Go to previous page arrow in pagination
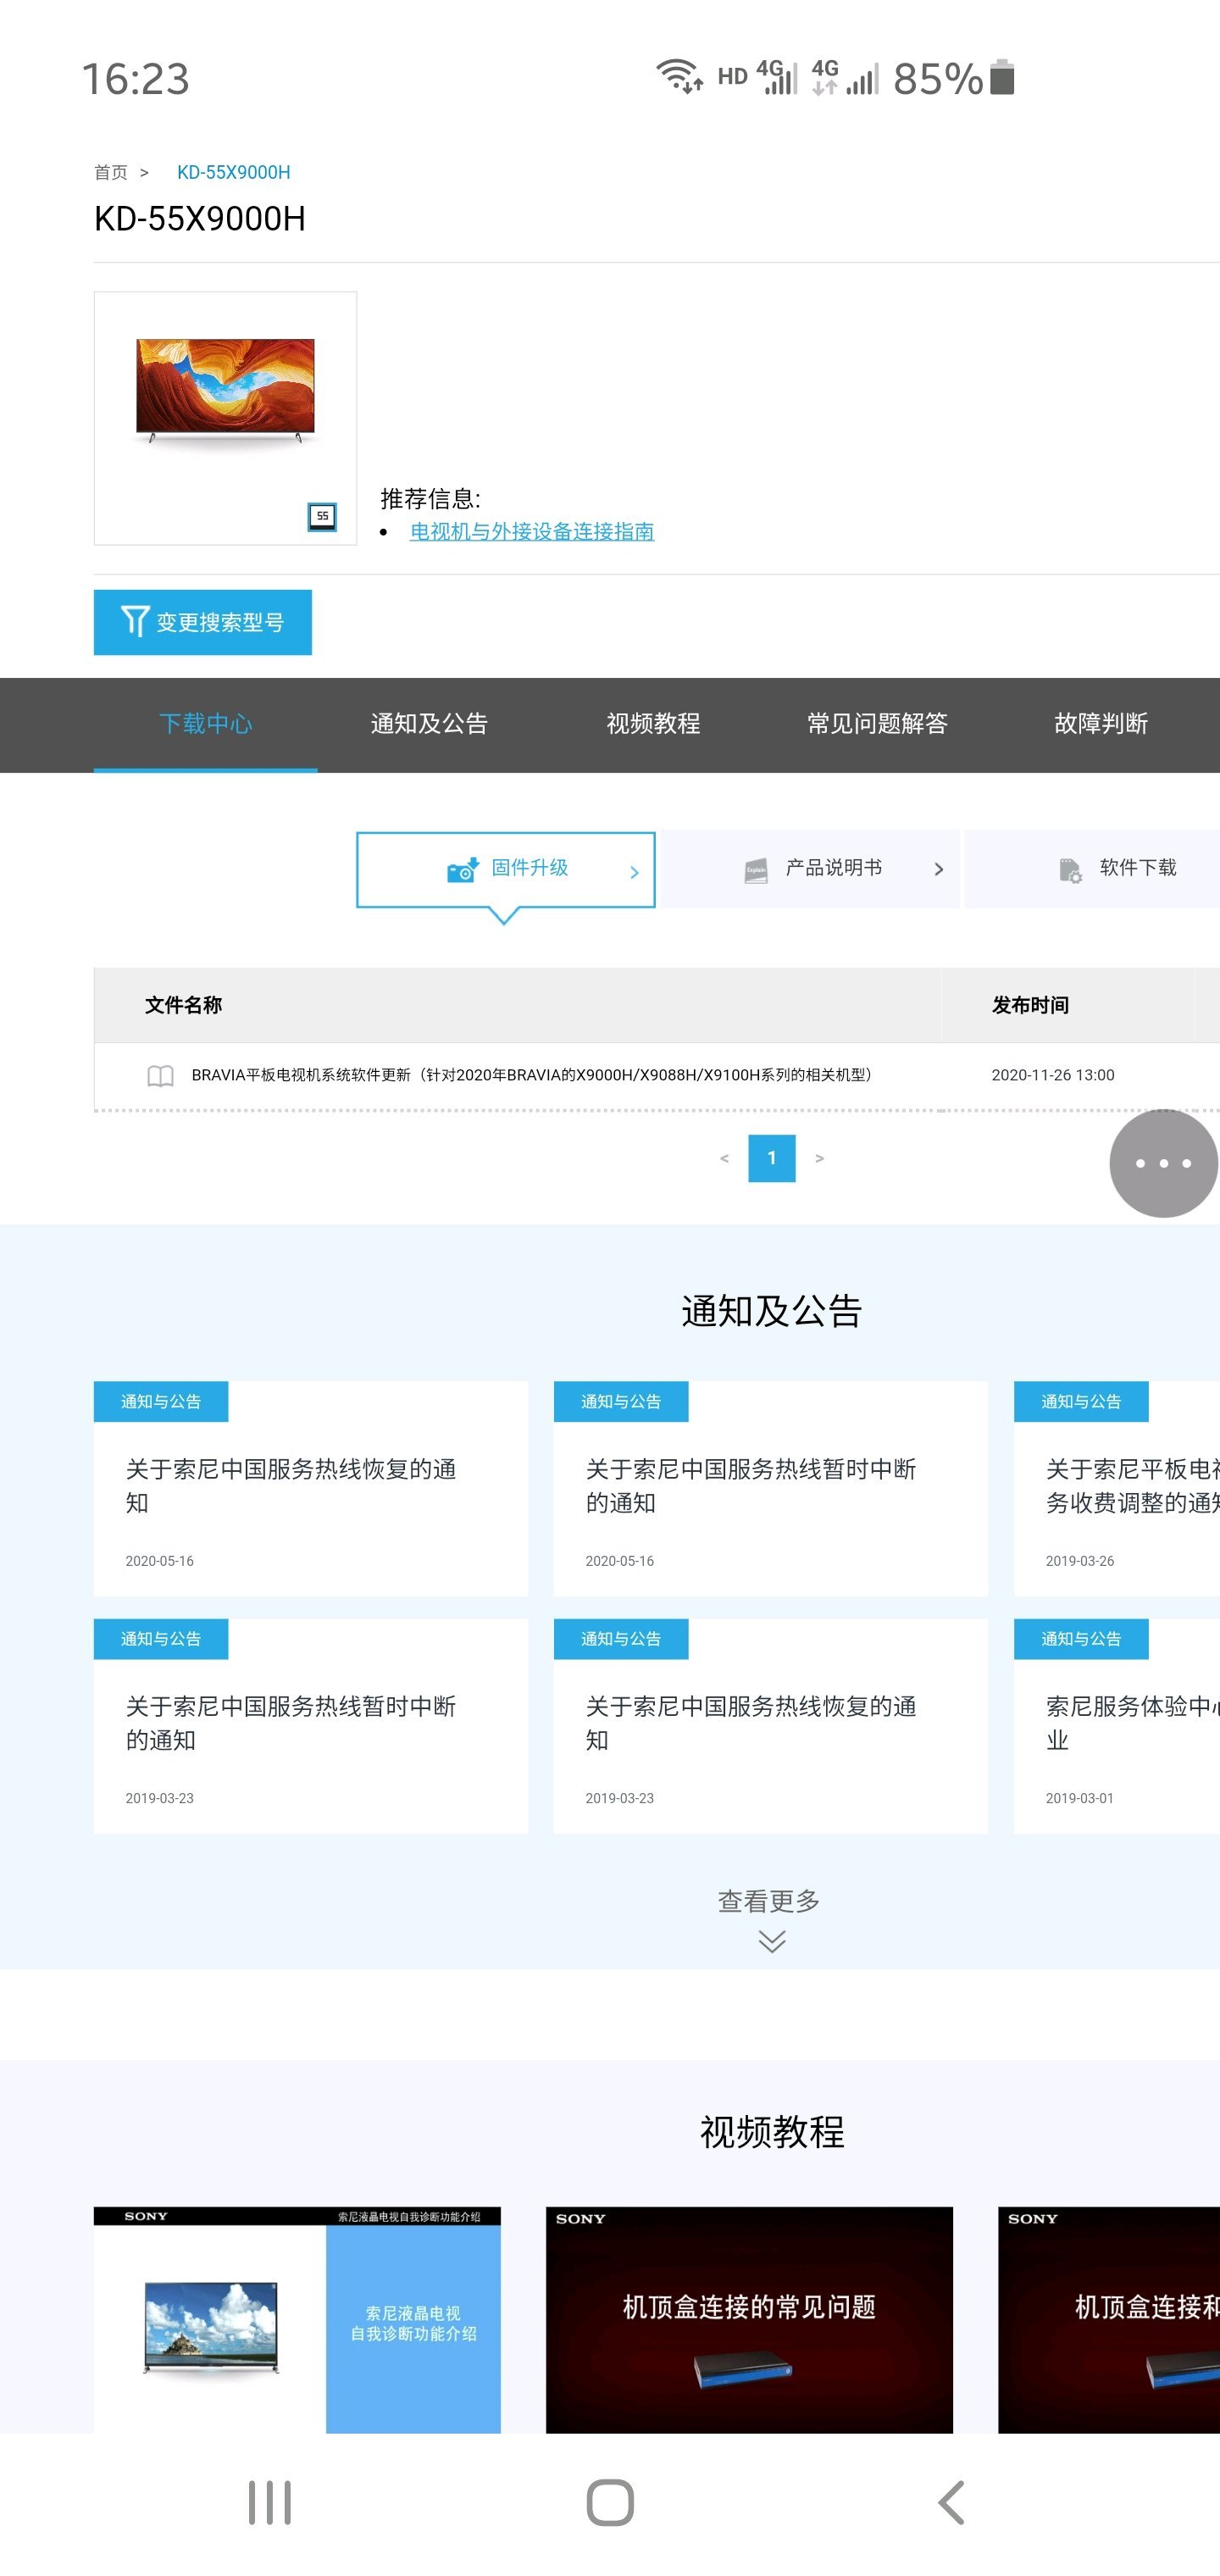 (724, 1158)
